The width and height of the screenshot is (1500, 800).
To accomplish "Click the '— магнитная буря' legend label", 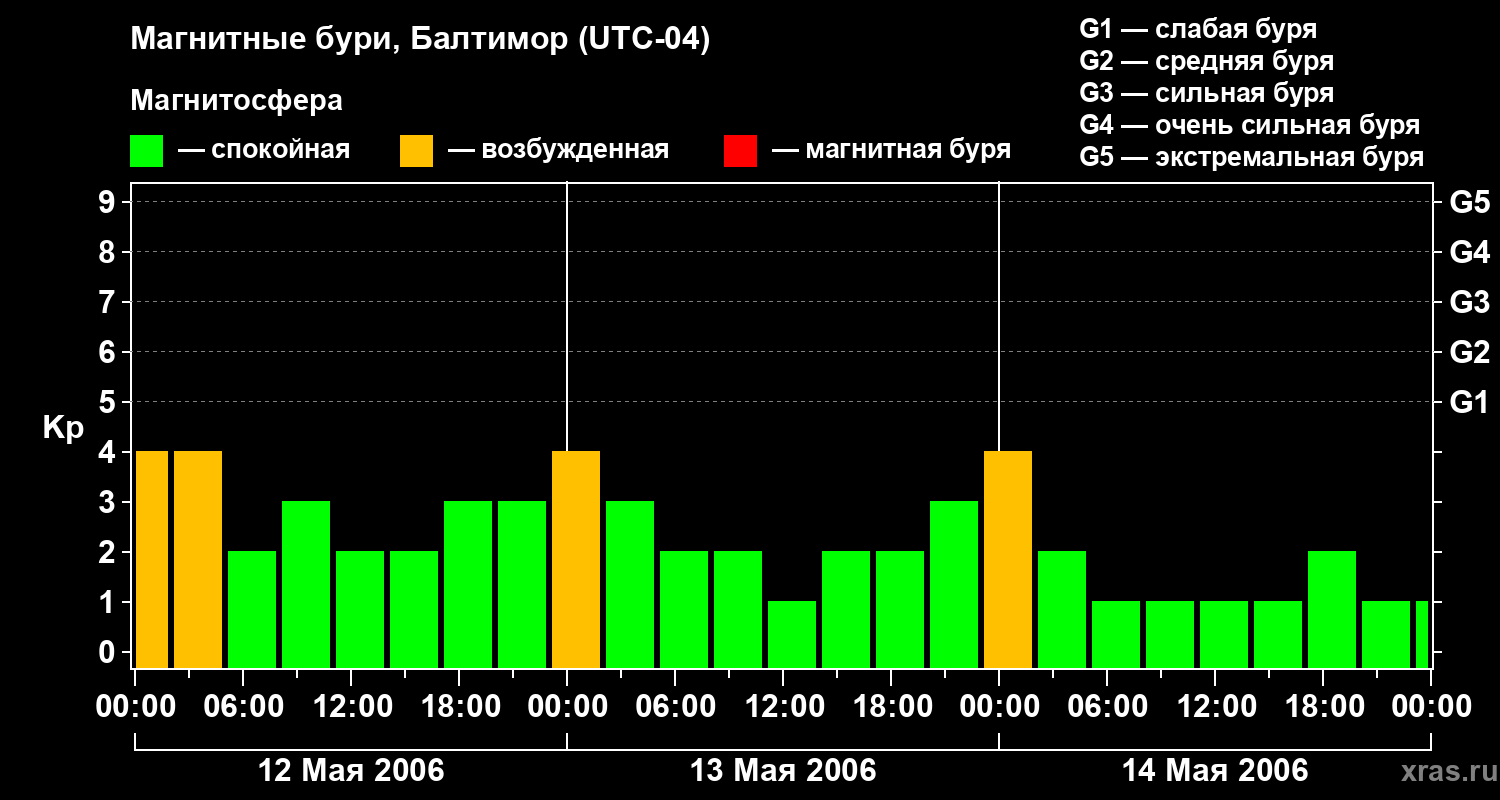I will 891,150.
